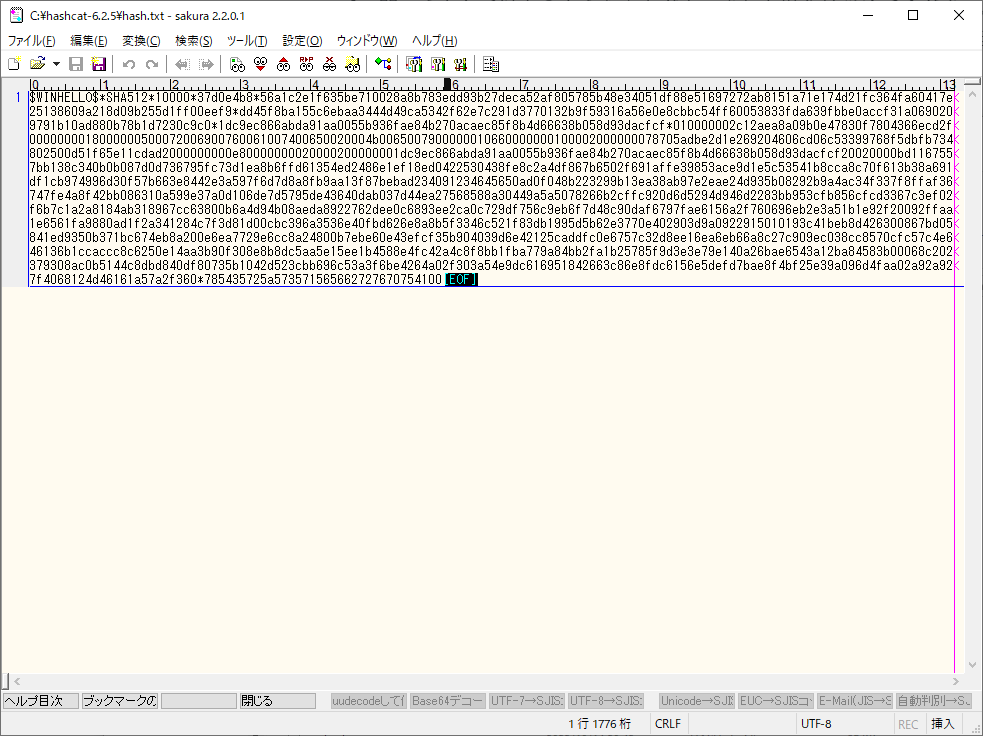Click Find Next down-arrow binoculars icon
Image resolution: width=983 pixels, height=736 pixels.
pyautogui.click(x=260, y=64)
